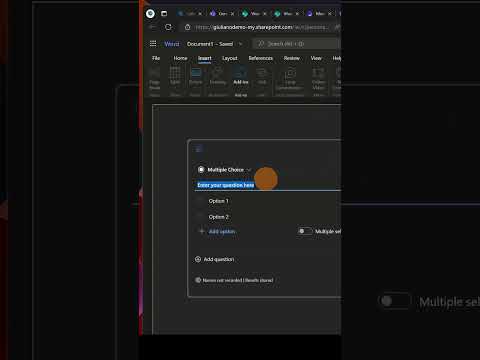Click the info icon beside Names not recorded
This screenshot has height=360, width=480.
click(x=198, y=280)
